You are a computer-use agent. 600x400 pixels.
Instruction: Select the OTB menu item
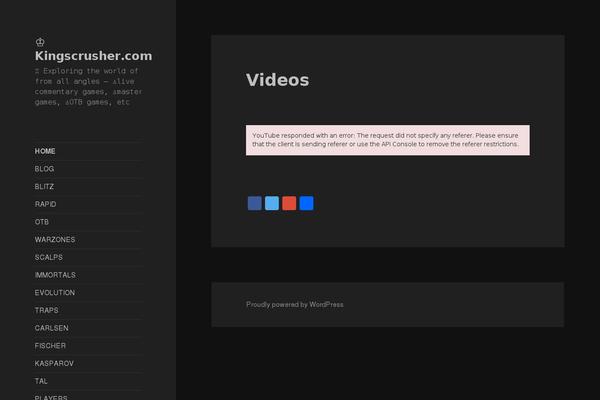[42, 222]
